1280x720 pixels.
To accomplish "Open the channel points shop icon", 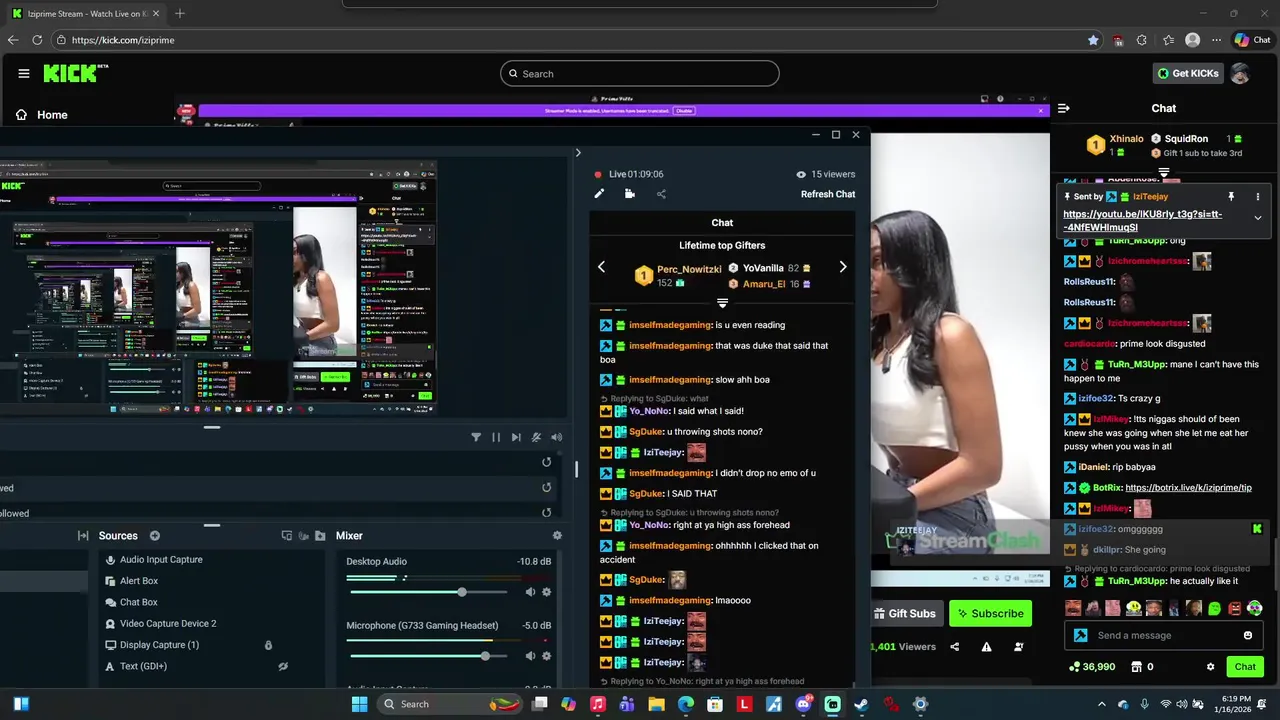I will [x=1136, y=667].
